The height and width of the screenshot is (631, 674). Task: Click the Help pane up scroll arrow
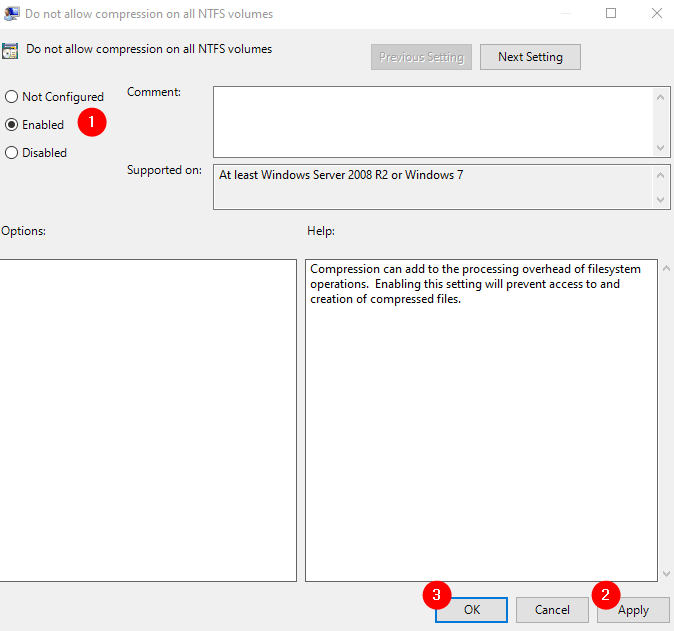666,269
